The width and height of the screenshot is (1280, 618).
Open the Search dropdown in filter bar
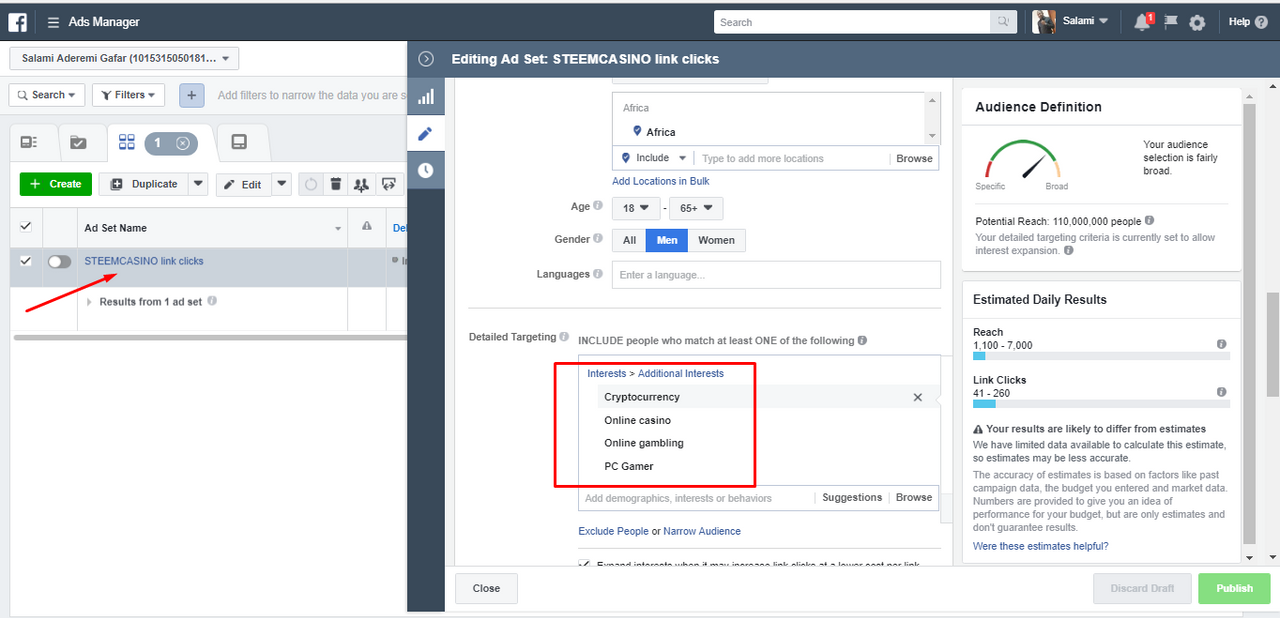click(47, 95)
